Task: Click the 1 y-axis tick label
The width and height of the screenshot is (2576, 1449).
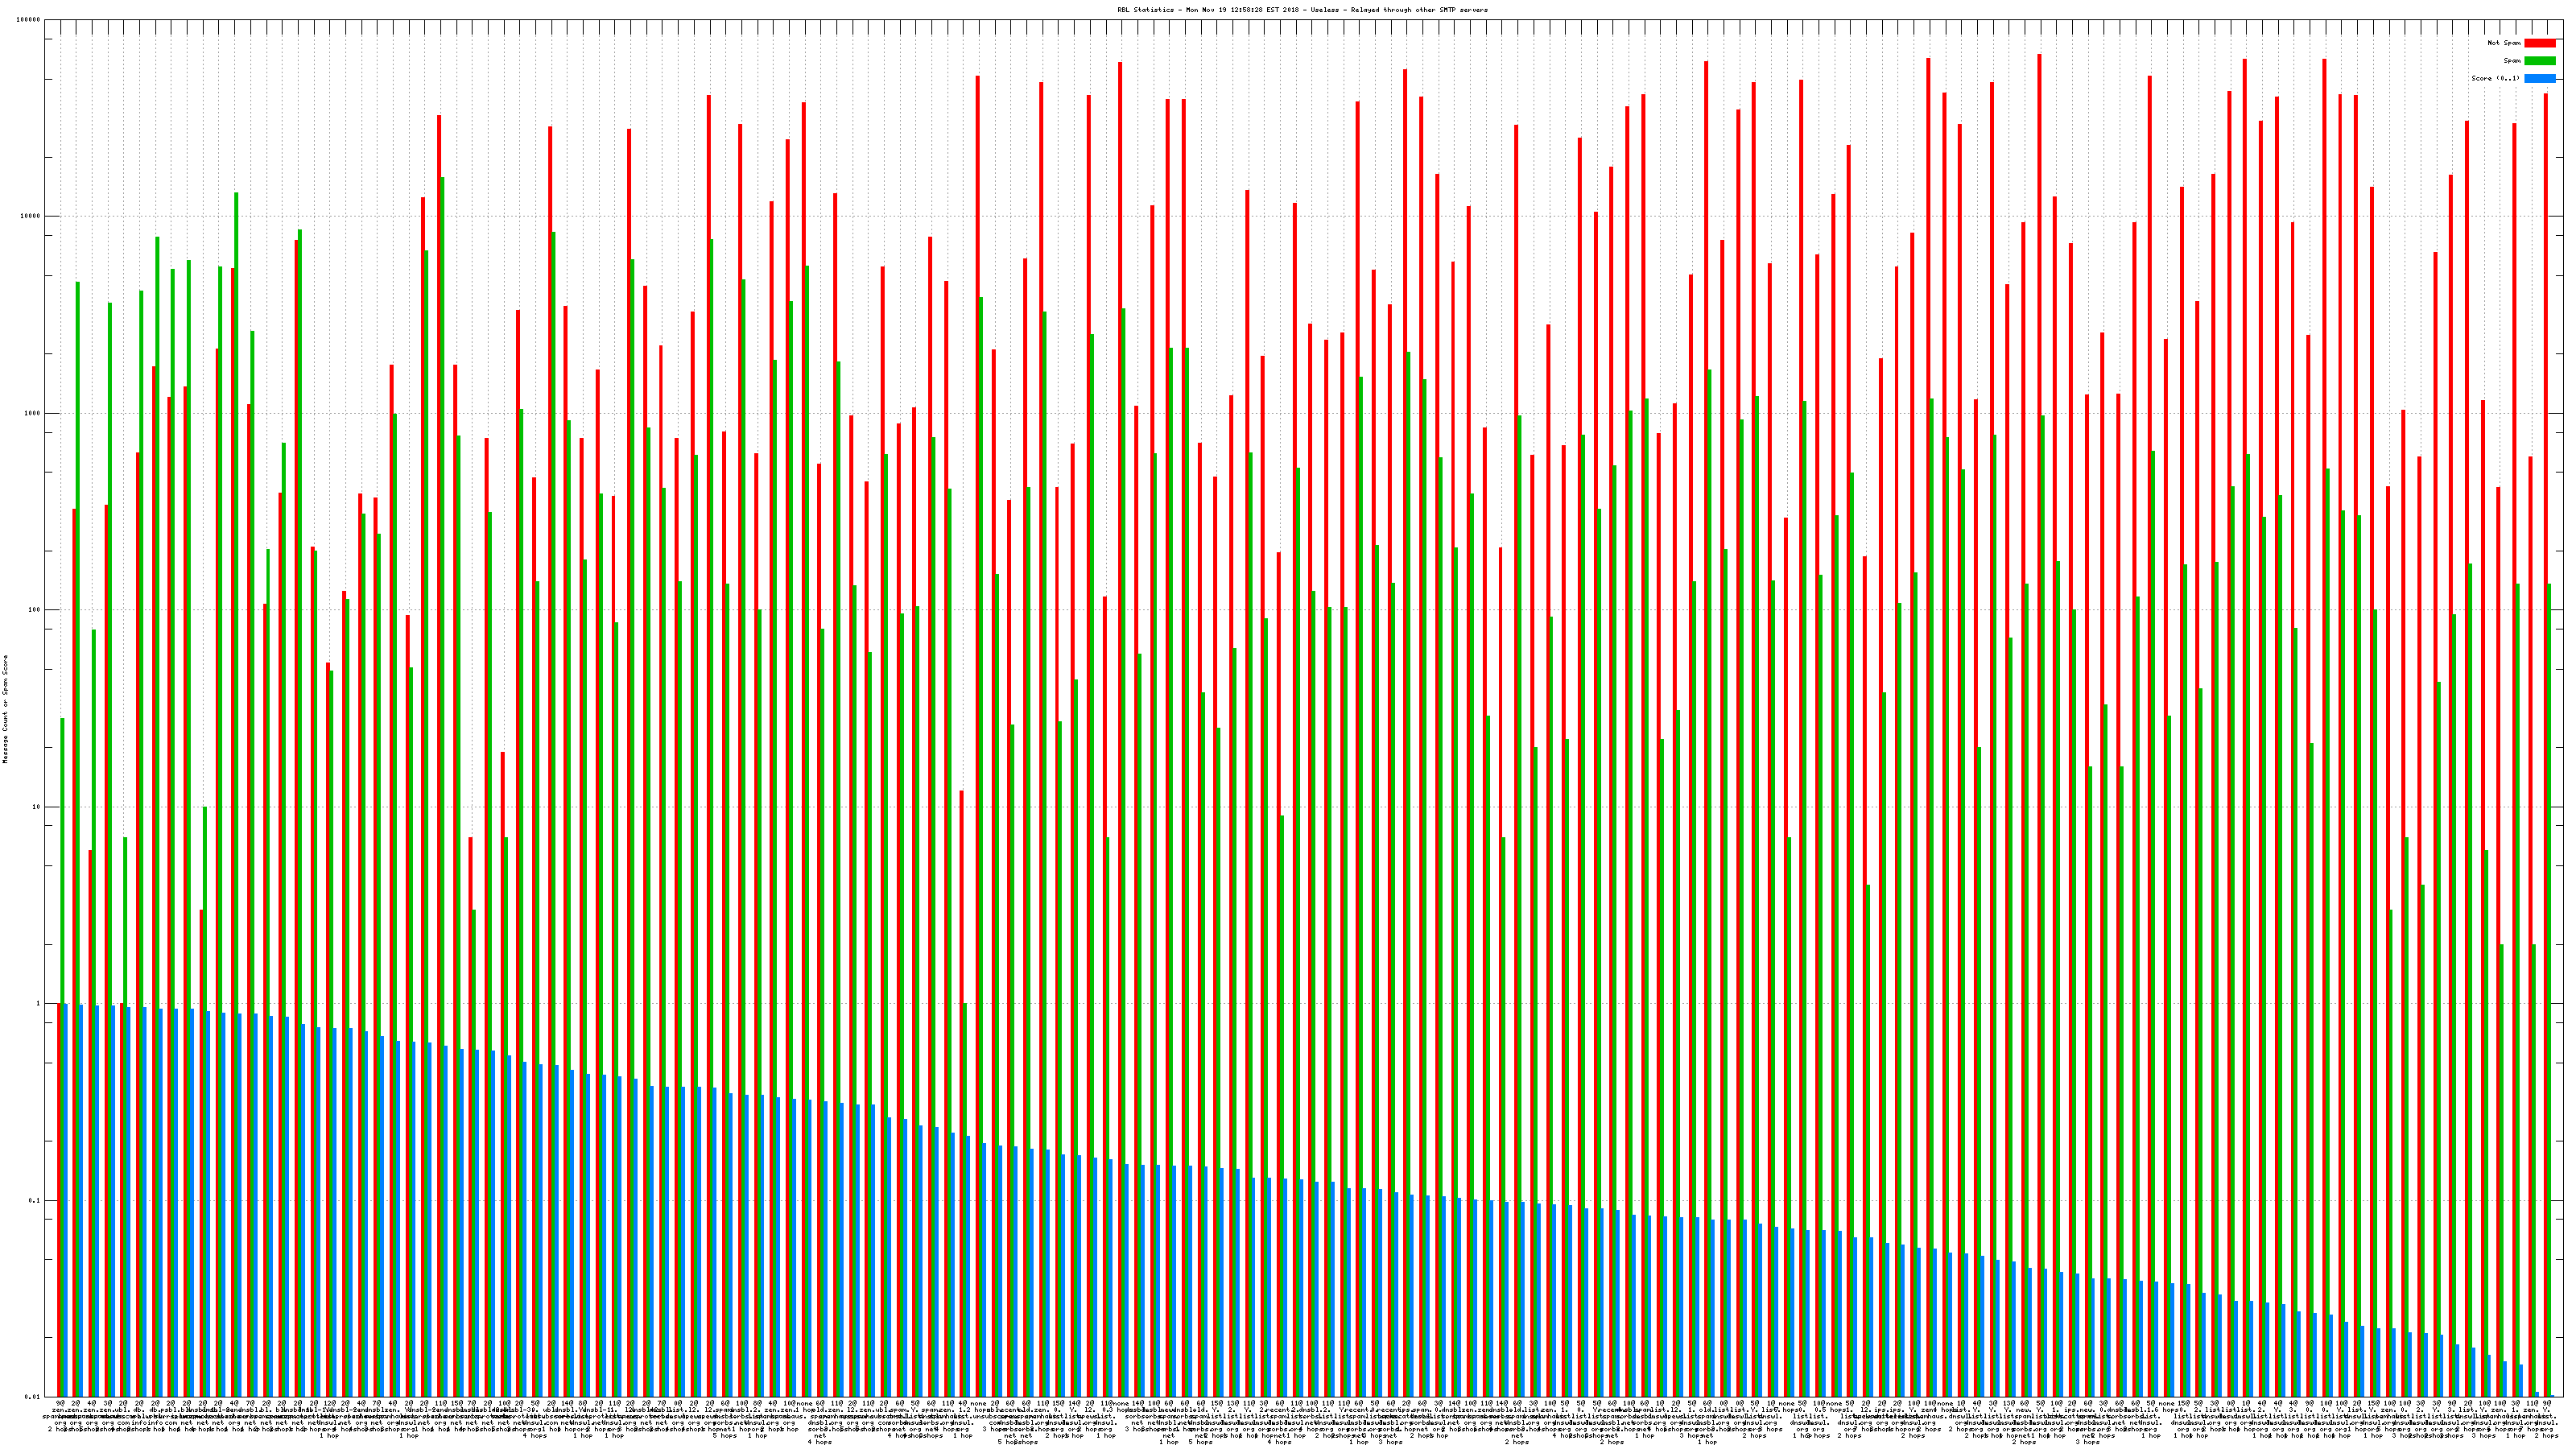Action: click(x=39, y=1004)
